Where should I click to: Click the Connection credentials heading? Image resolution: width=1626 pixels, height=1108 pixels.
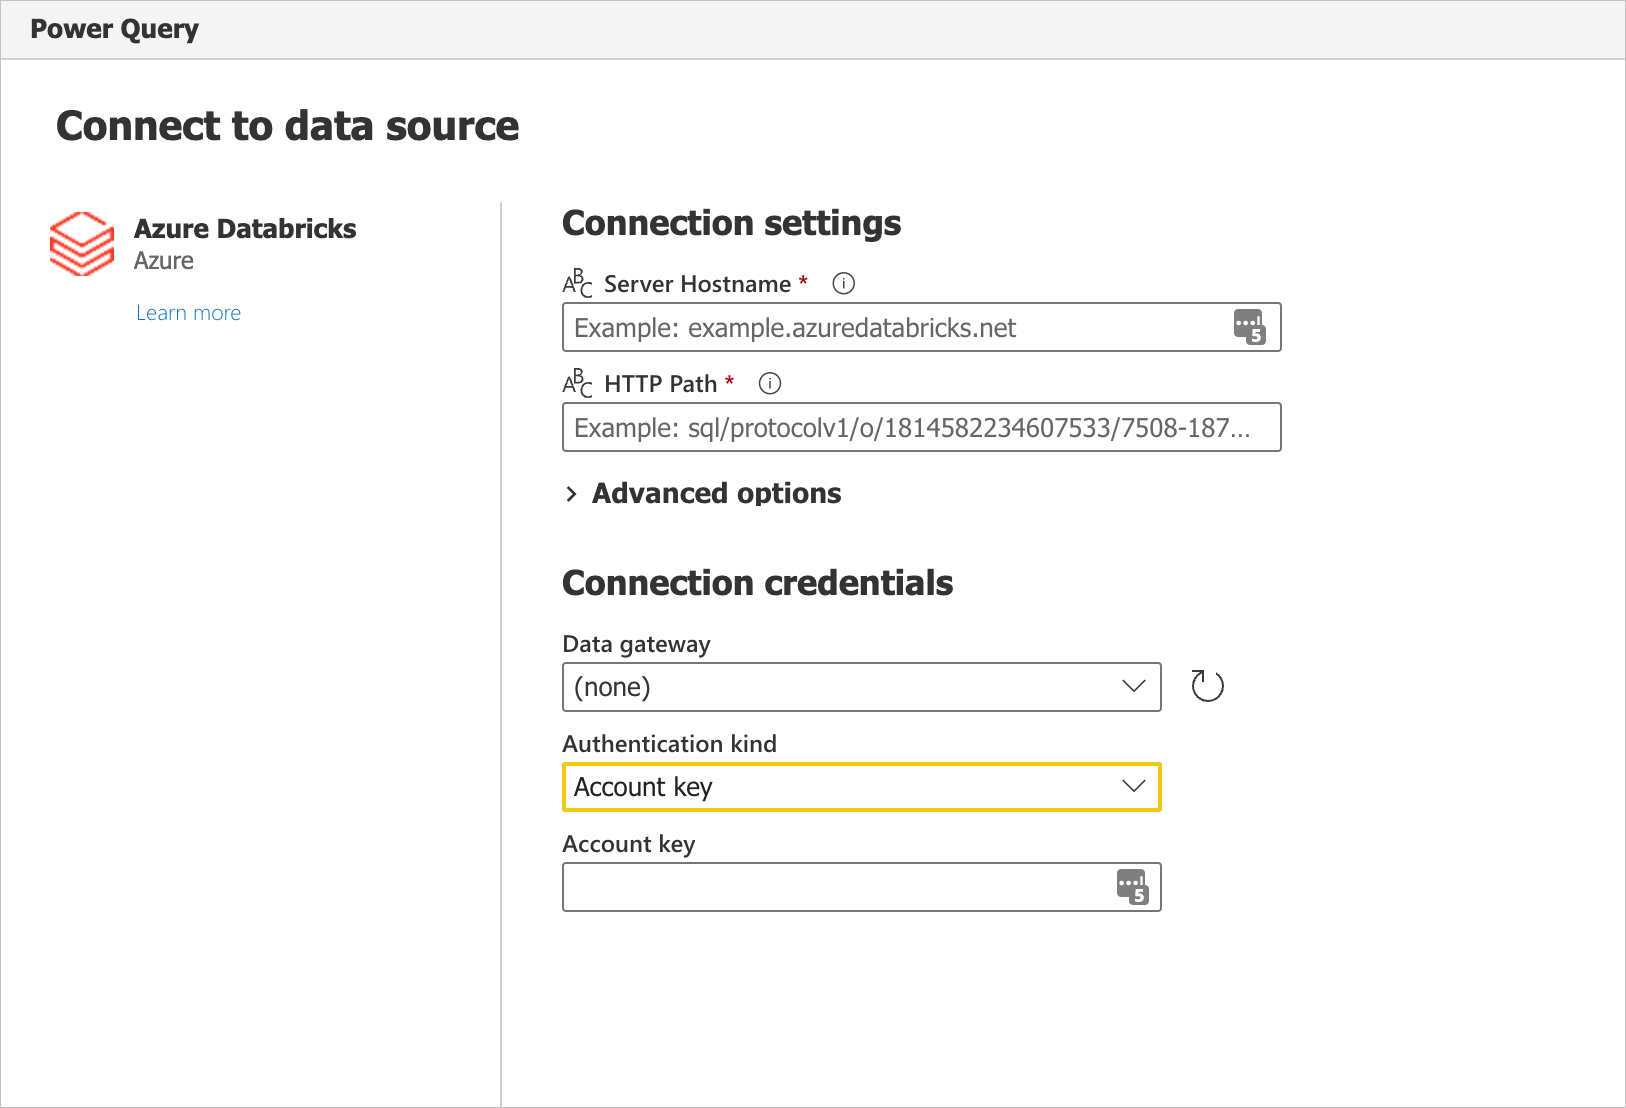click(x=757, y=582)
